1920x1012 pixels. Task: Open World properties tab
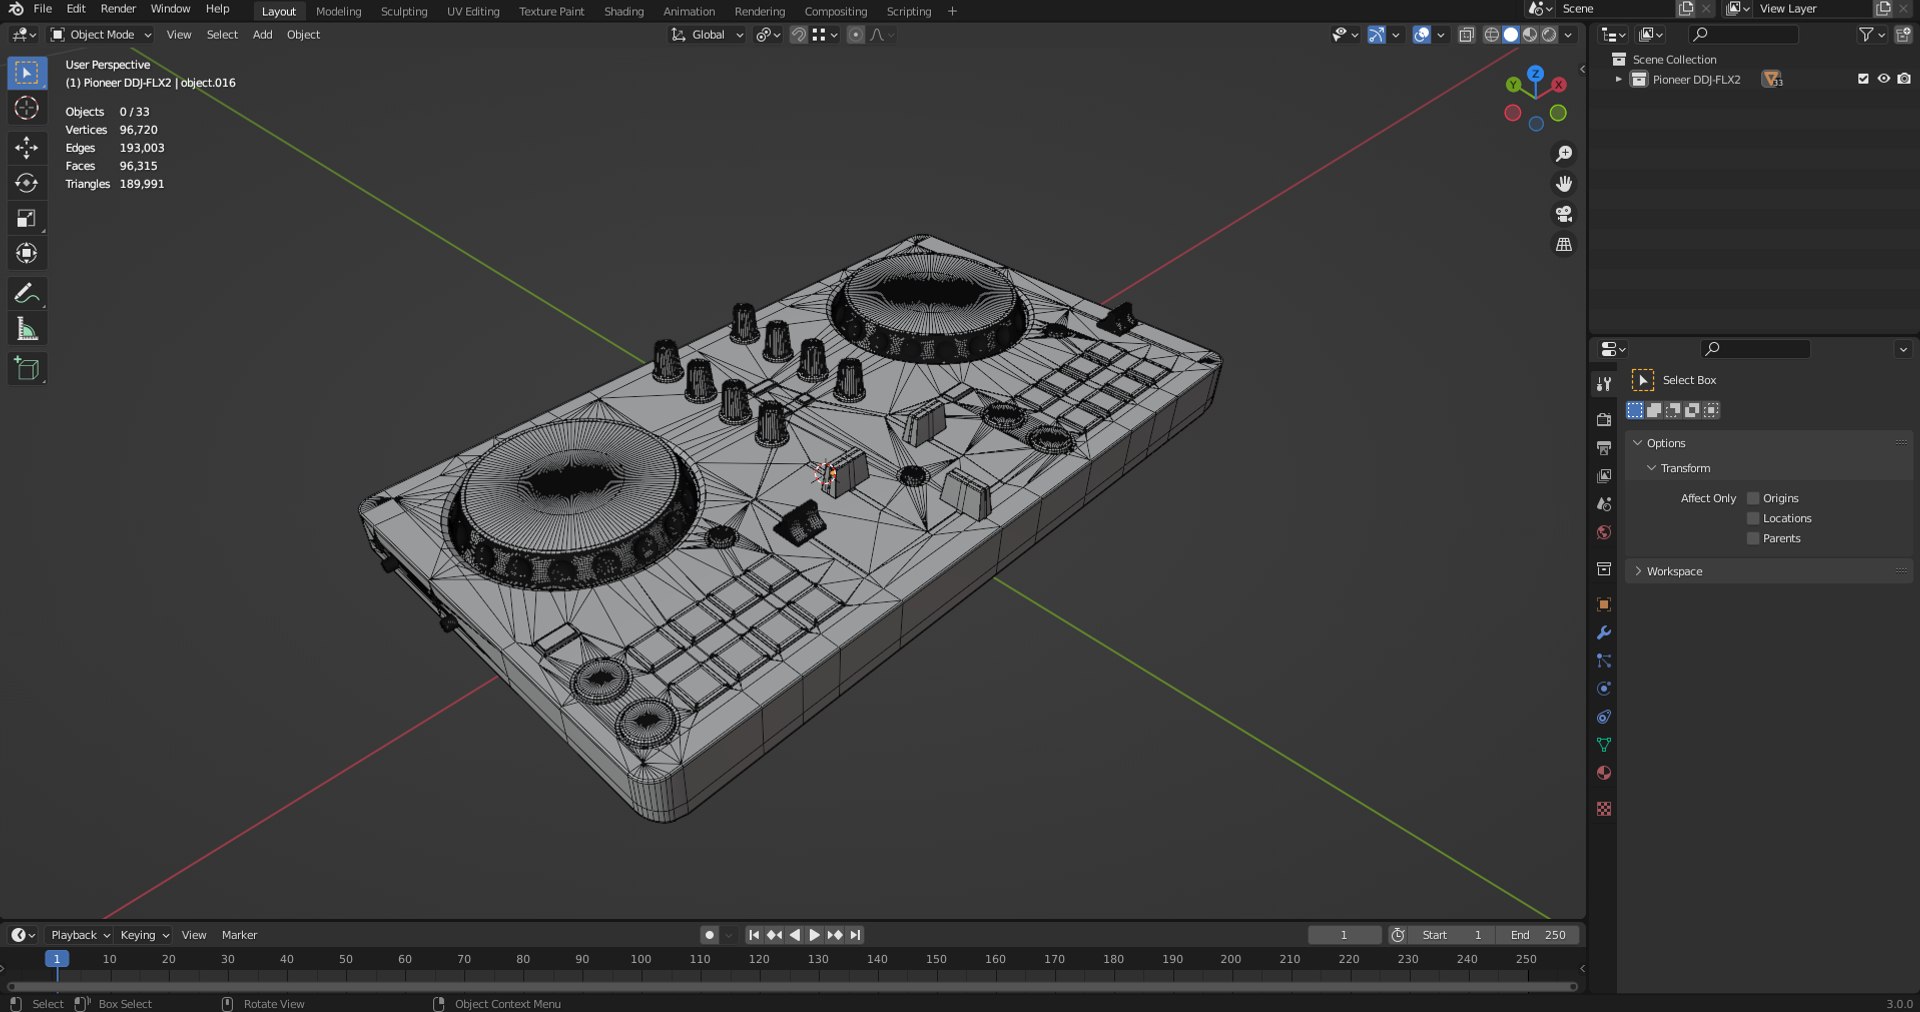pyautogui.click(x=1604, y=532)
